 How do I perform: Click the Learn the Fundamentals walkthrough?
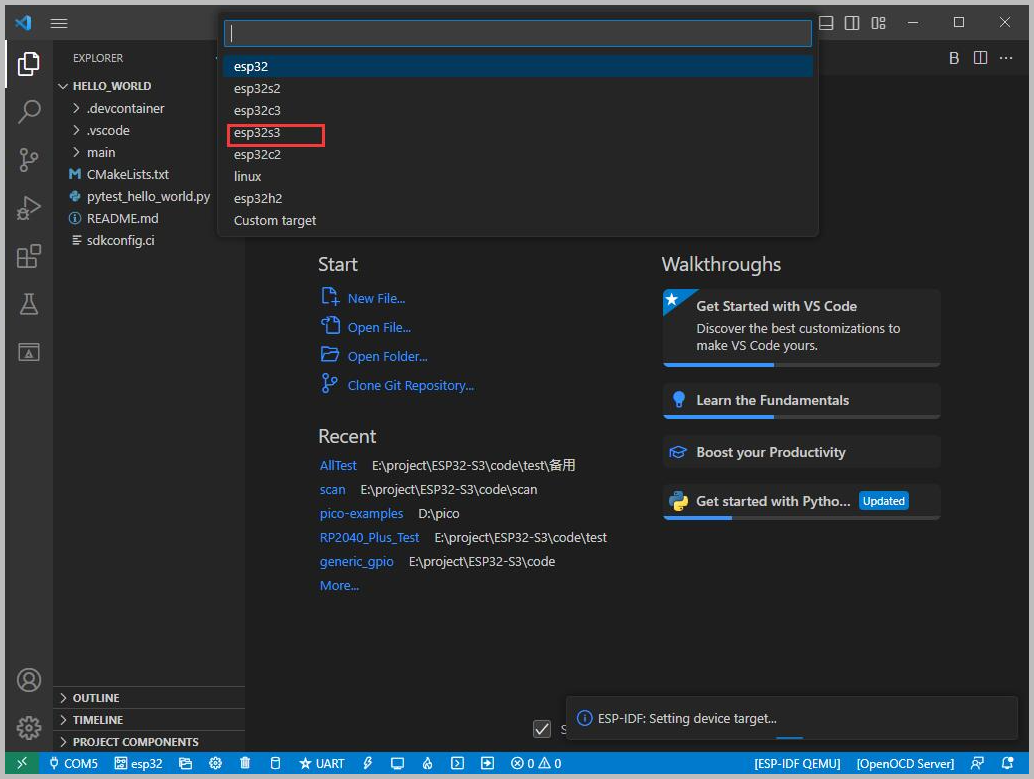click(x=772, y=400)
